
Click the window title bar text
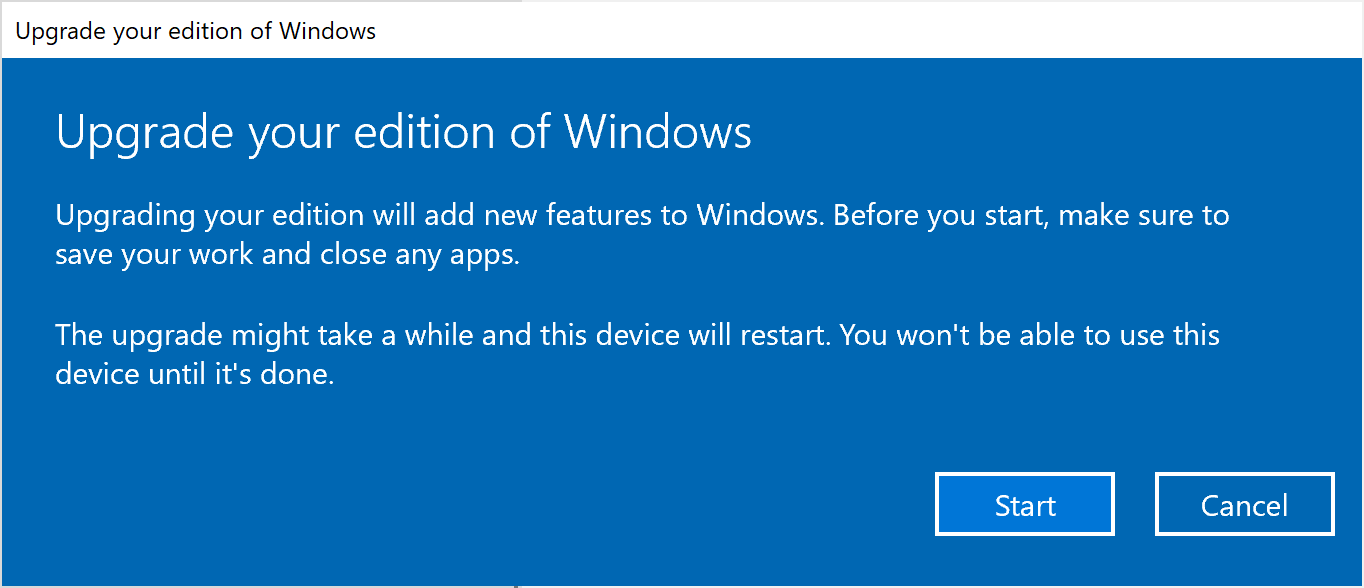click(196, 31)
